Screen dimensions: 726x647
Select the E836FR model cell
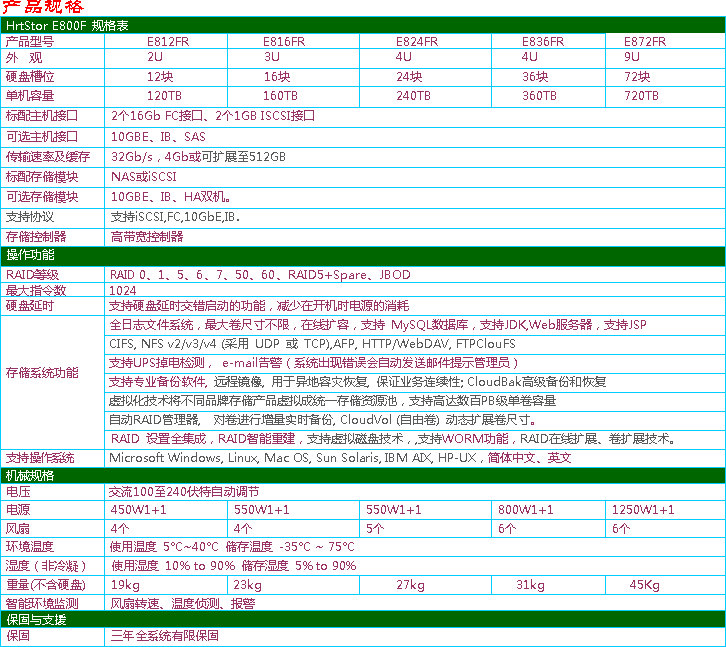[x=543, y=42]
